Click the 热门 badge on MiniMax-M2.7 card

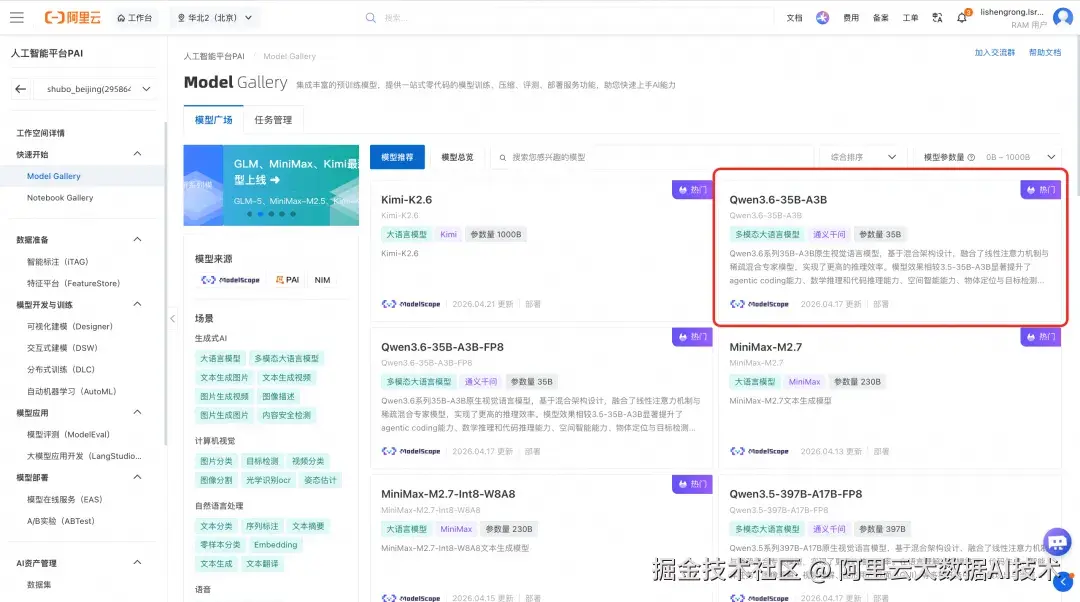click(1041, 337)
